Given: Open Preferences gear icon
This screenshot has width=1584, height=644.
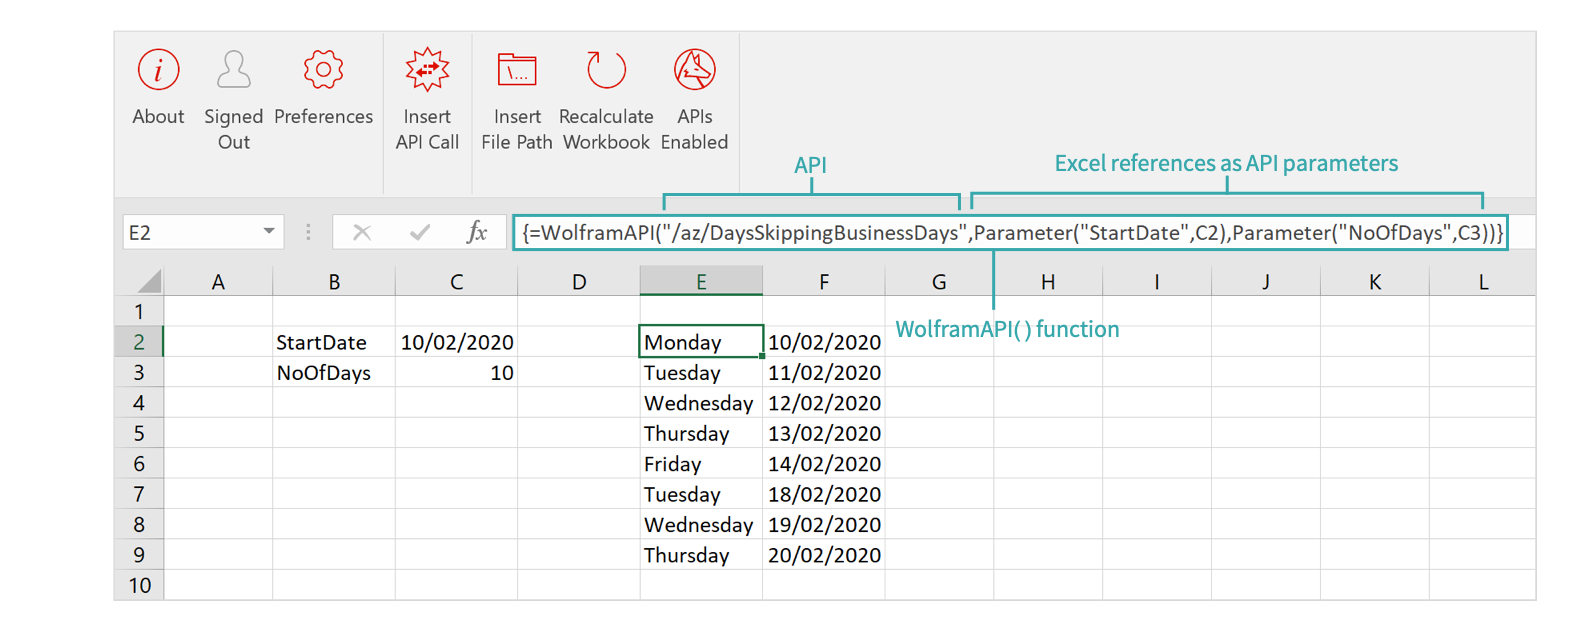Looking at the screenshot, I should pyautogui.click(x=323, y=71).
